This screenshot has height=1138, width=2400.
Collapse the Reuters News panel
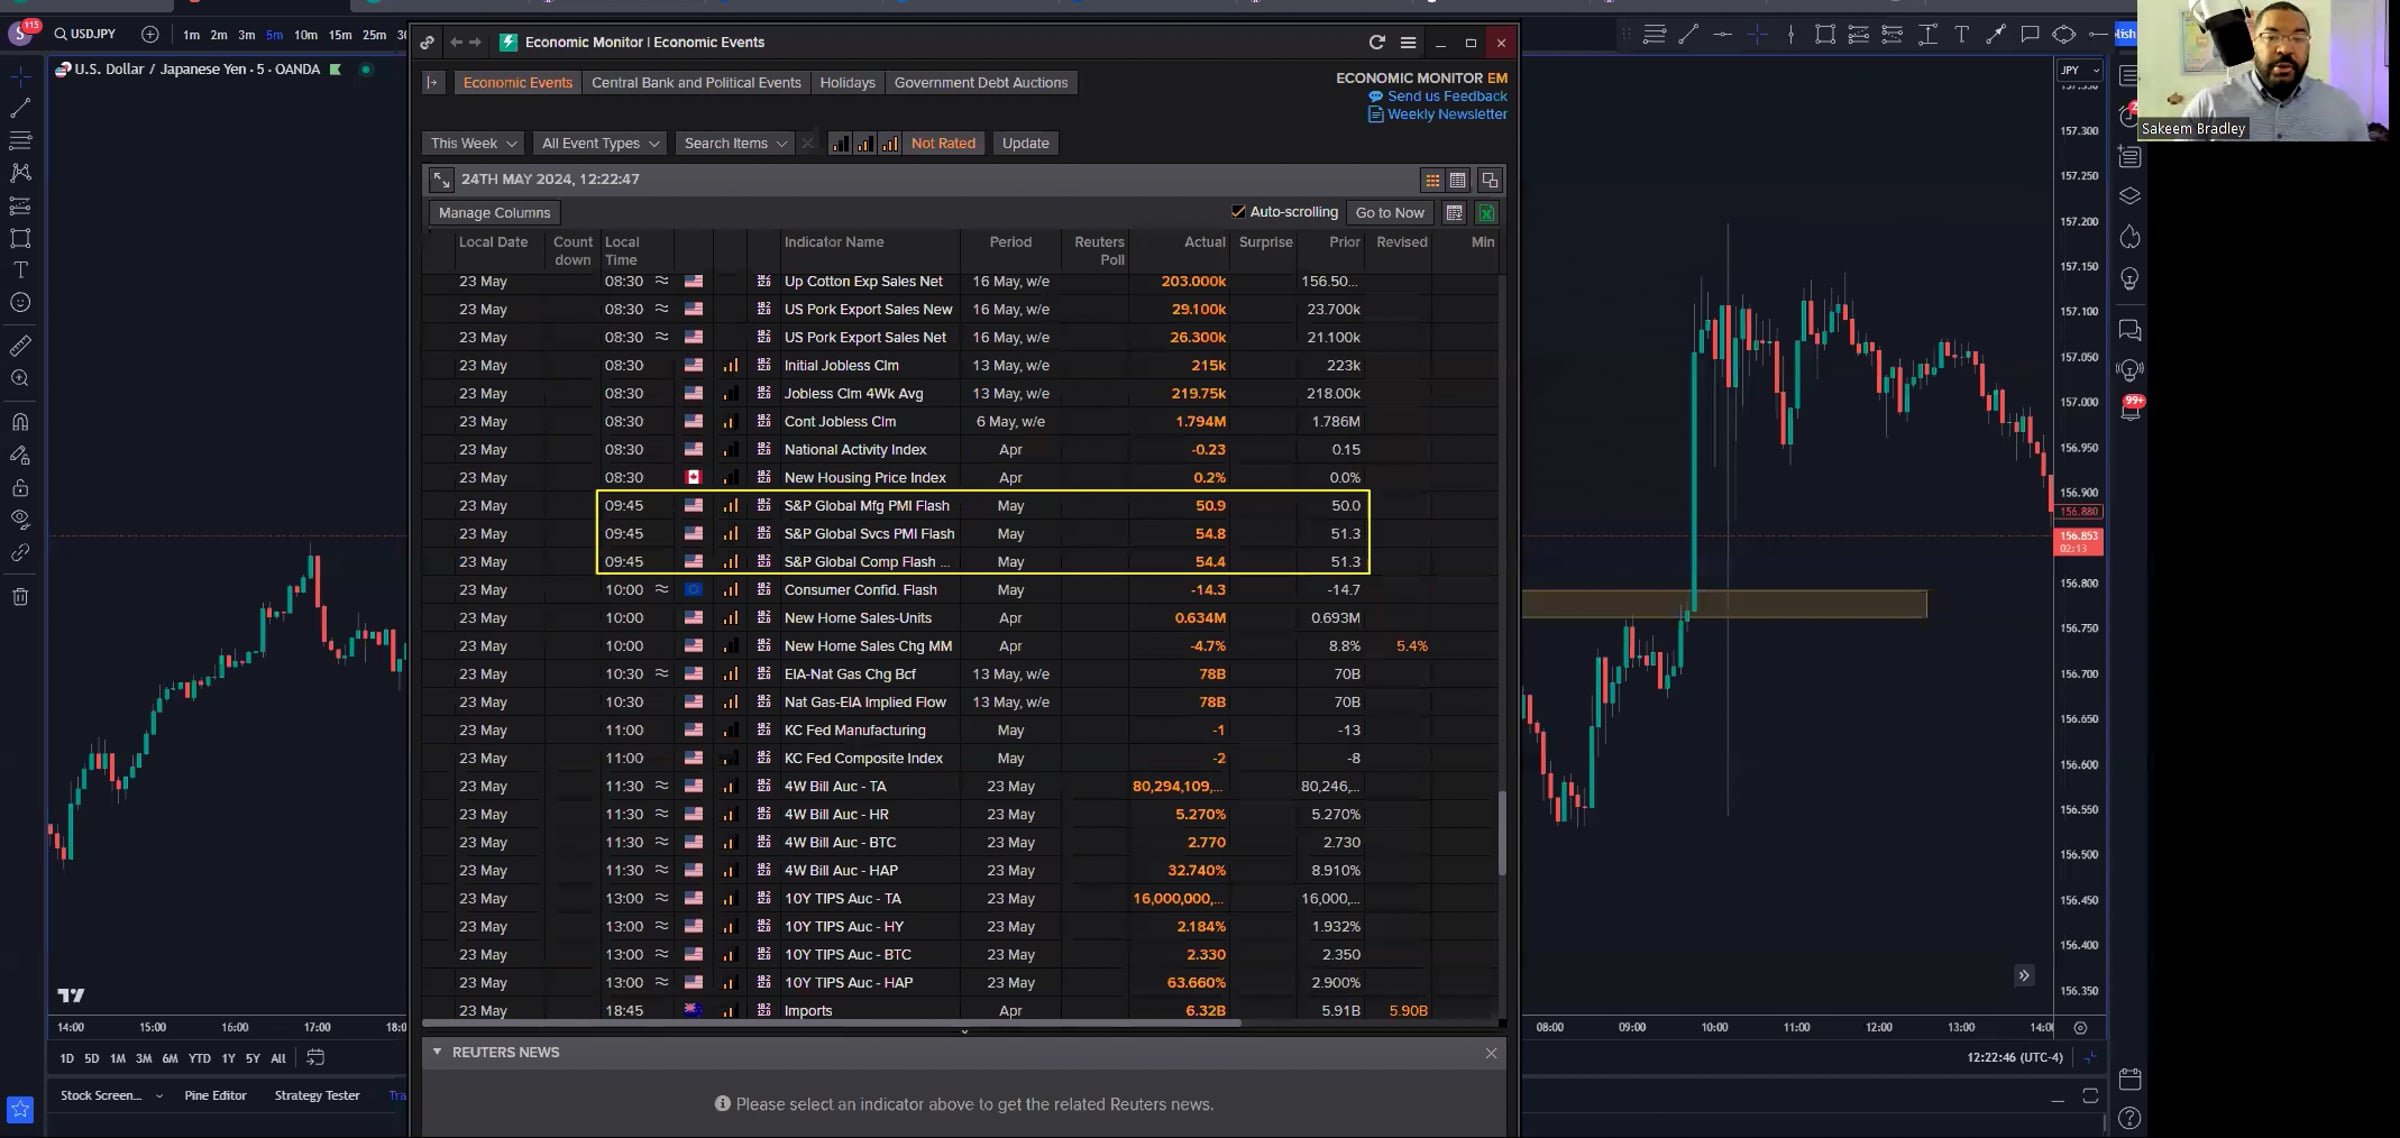437,1052
